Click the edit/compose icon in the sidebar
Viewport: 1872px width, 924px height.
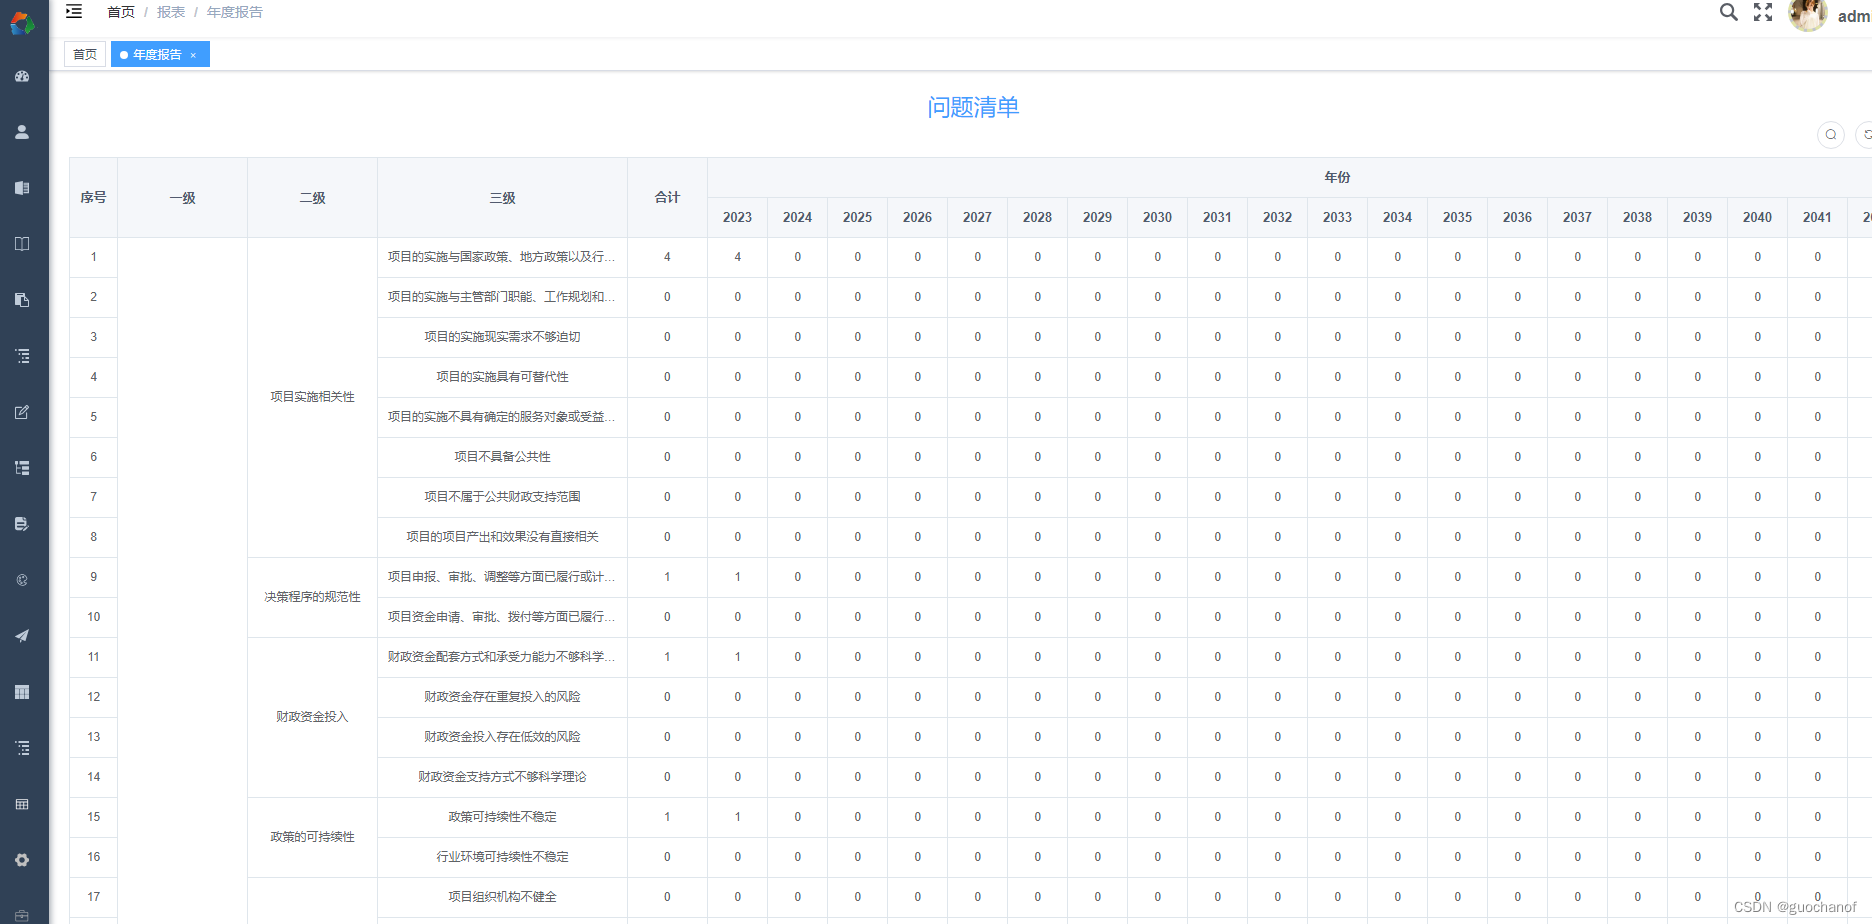point(21,412)
